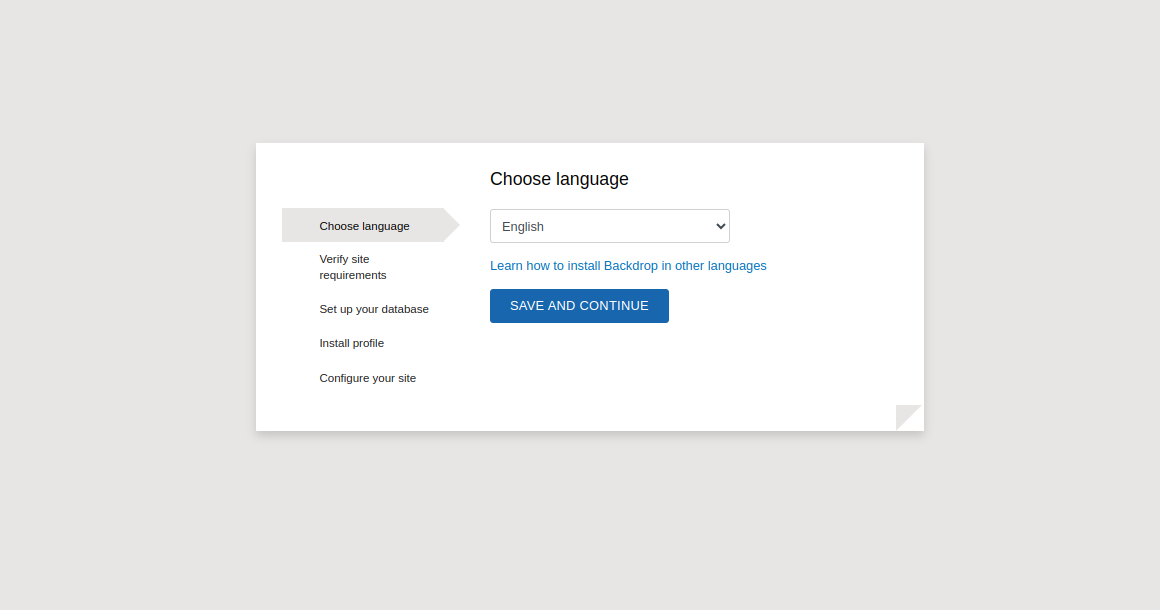
Task: Select the Choose language step in the sidebar
Action: [x=364, y=226]
